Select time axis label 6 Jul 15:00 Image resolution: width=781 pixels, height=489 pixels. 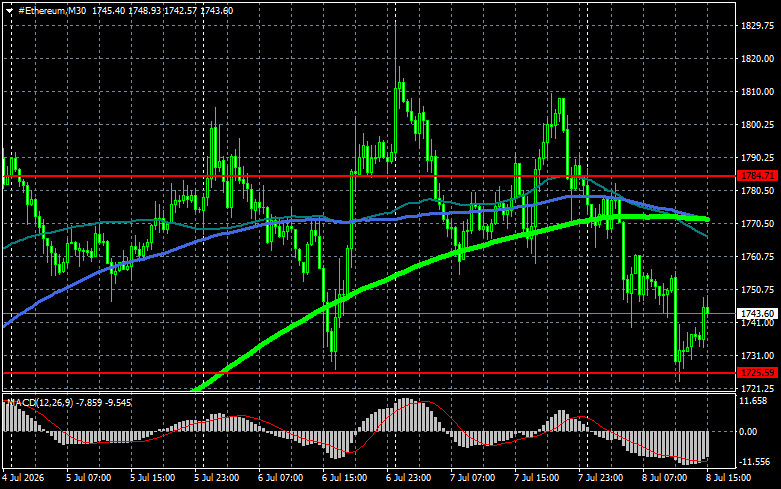pos(345,478)
